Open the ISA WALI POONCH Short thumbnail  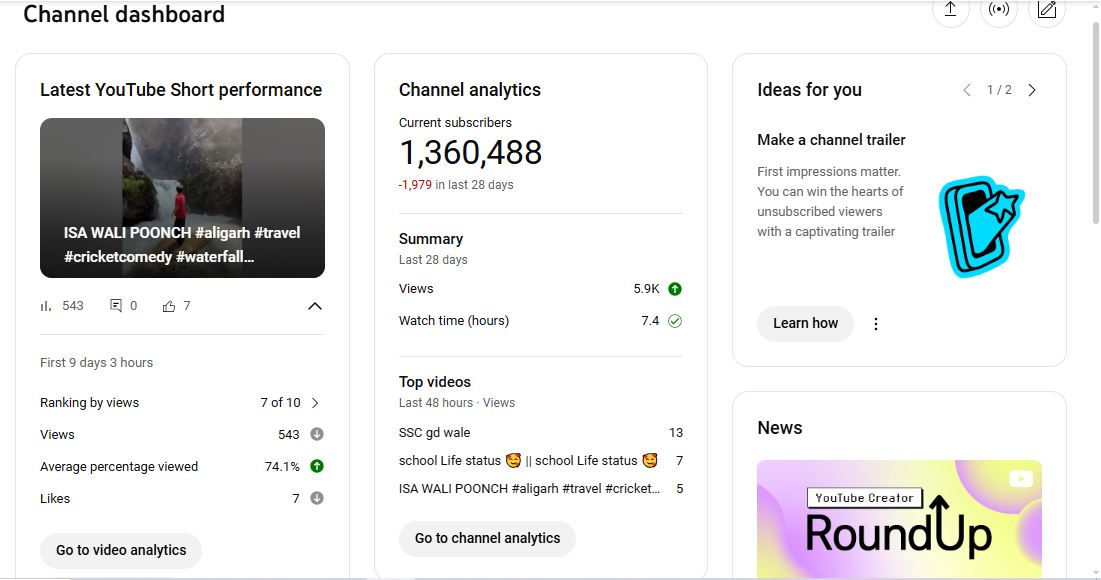pos(182,198)
